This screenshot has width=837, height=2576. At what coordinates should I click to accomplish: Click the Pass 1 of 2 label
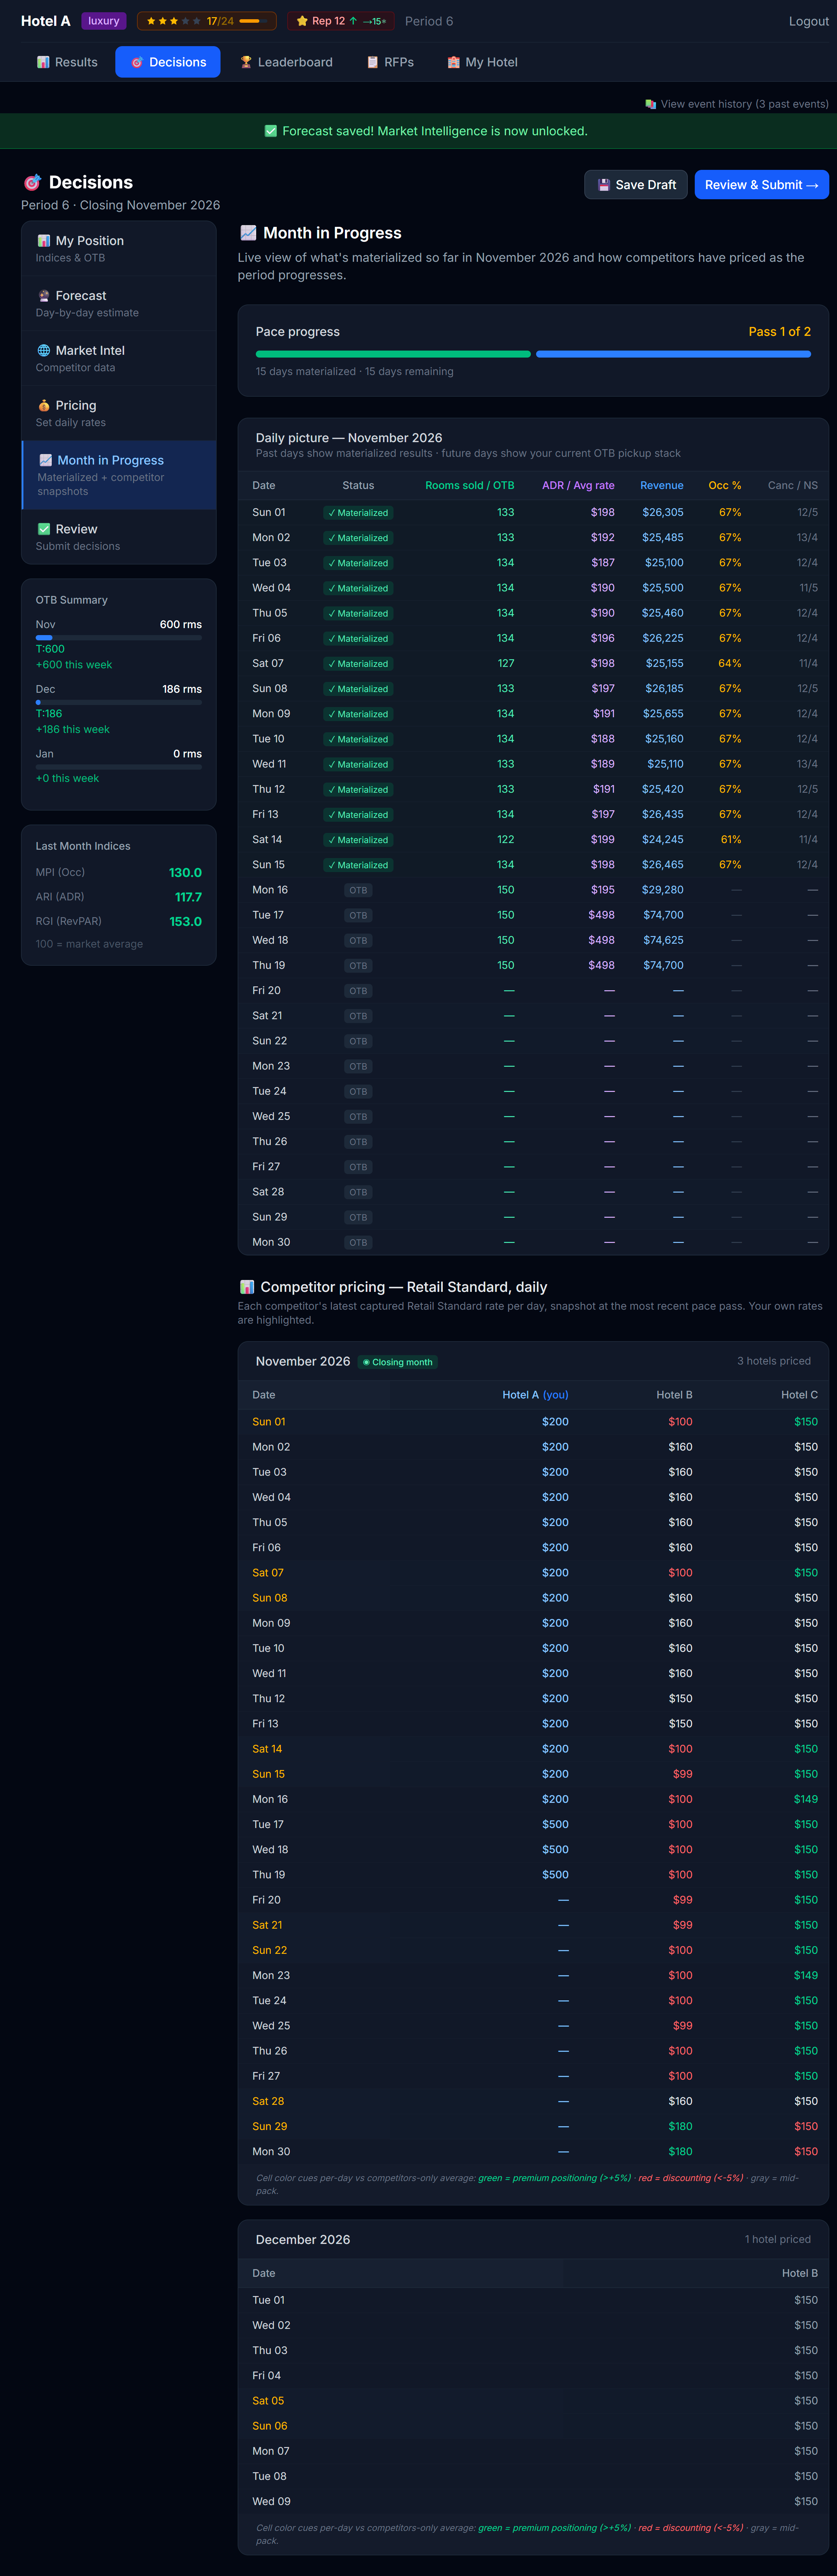pos(780,332)
